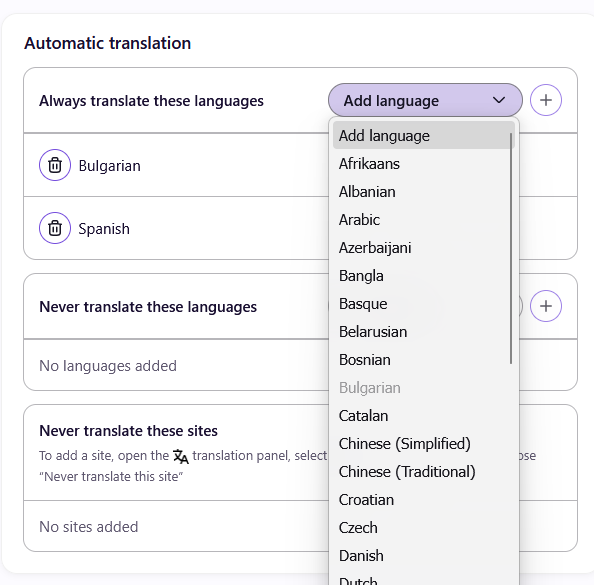The height and width of the screenshot is (585, 594).
Task: Click No languages added text
Action: click(x=108, y=366)
